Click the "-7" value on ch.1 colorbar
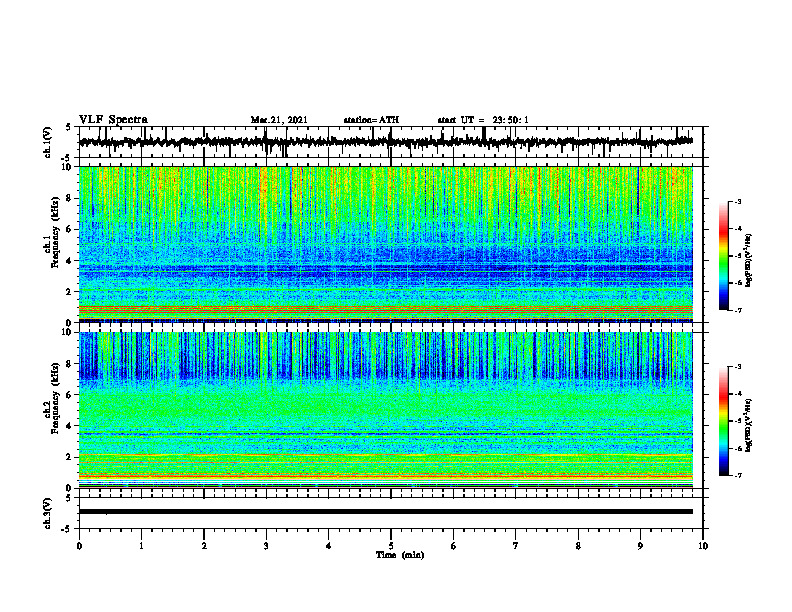This screenshot has width=792, height=612. (738, 310)
